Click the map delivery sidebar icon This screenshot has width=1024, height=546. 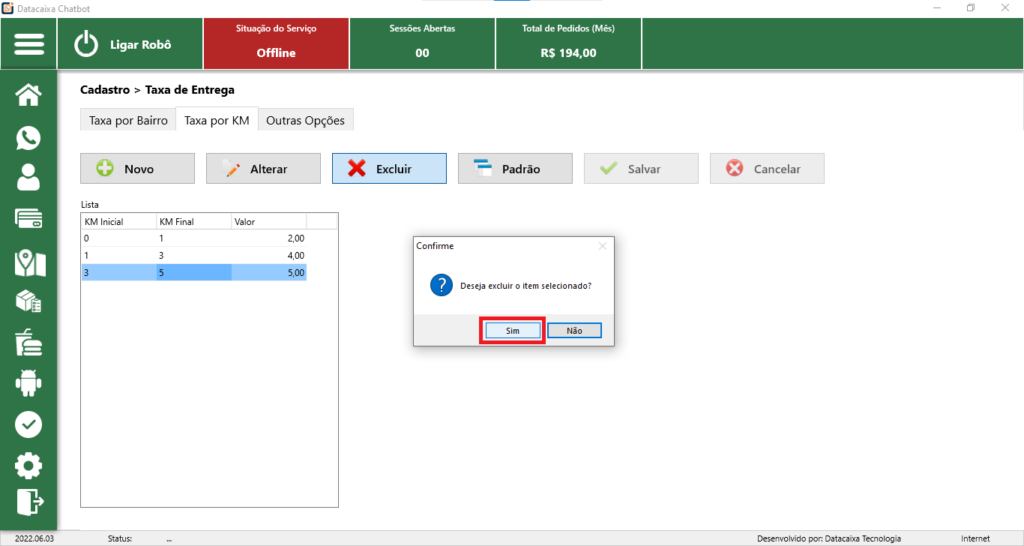coord(29,262)
